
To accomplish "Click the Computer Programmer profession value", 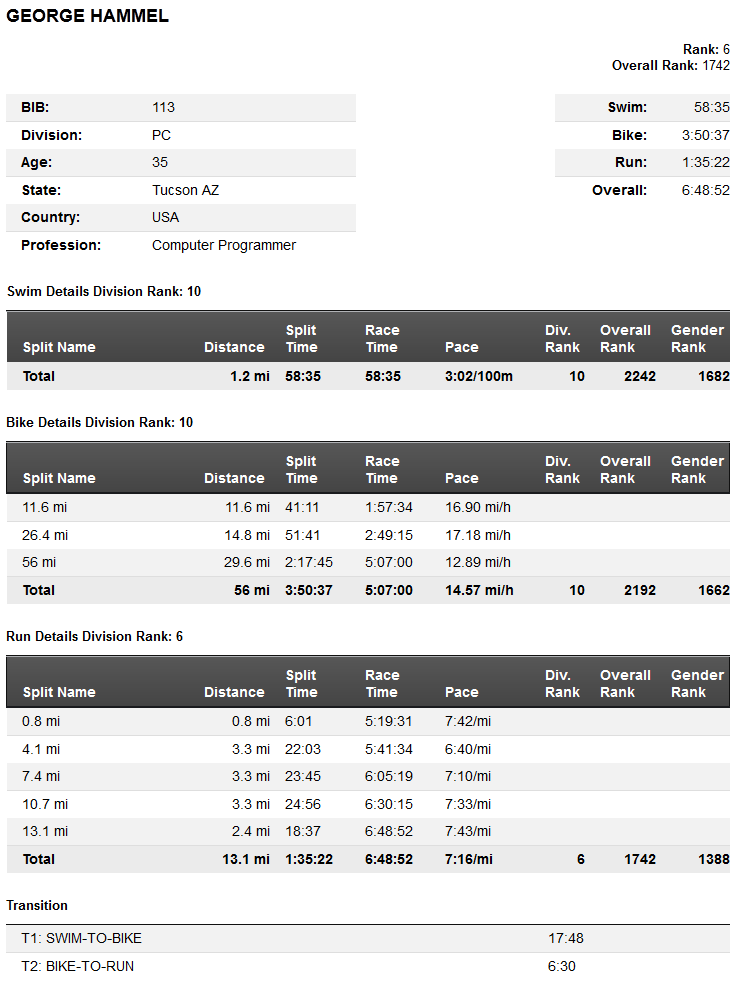I will click(x=224, y=245).
